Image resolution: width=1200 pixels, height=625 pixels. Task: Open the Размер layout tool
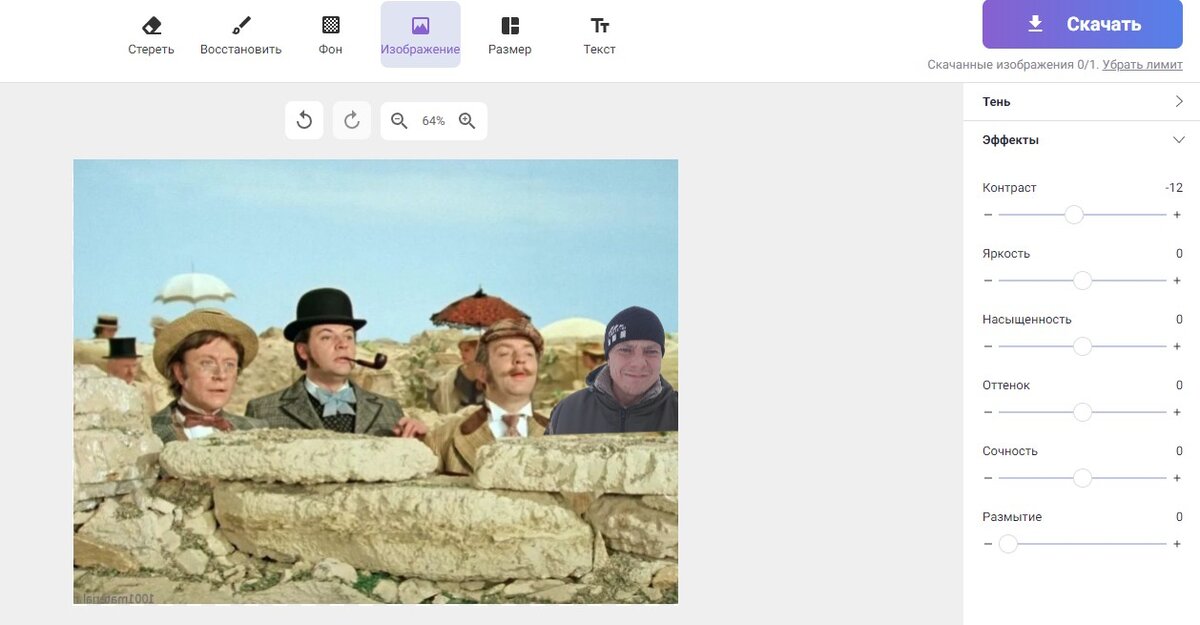tap(510, 35)
